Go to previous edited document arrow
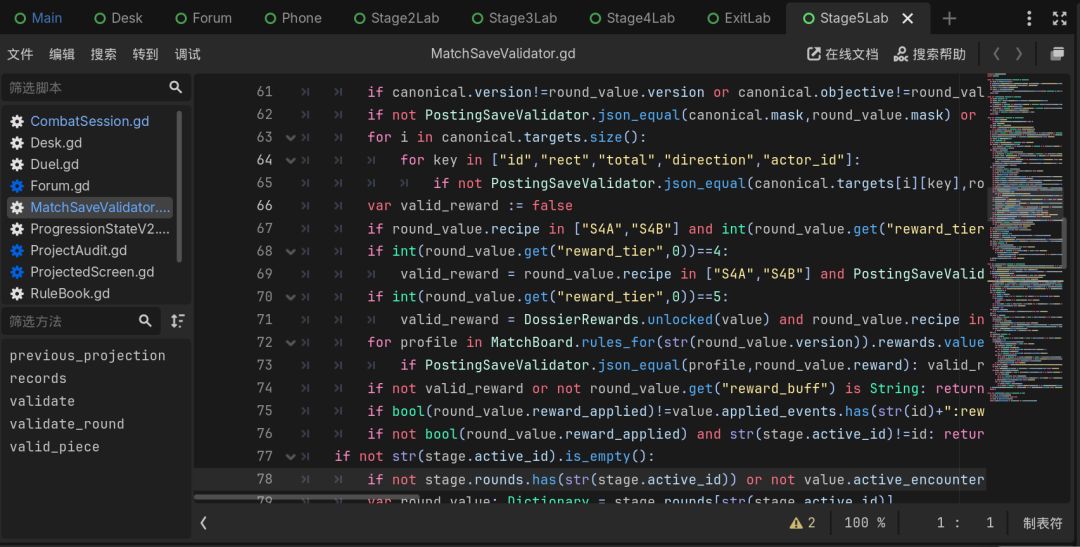1080x547 pixels. 996,54
